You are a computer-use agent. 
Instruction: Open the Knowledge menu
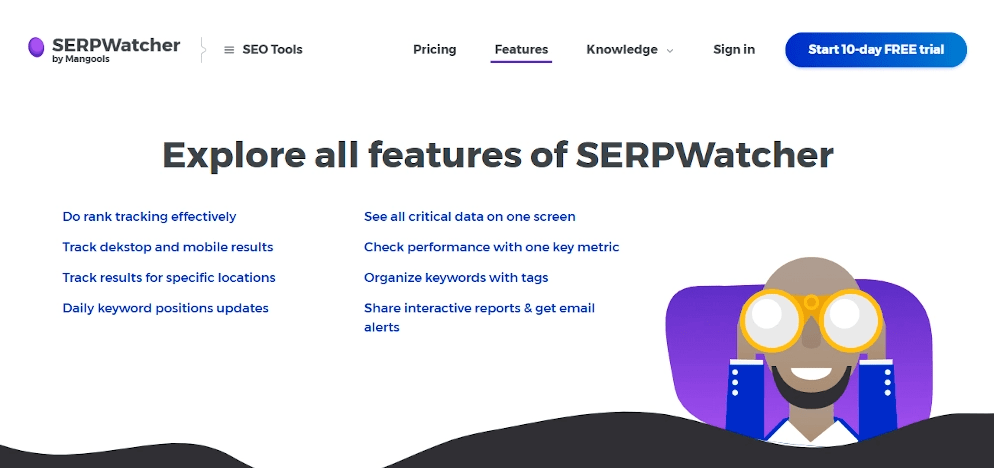point(622,49)
